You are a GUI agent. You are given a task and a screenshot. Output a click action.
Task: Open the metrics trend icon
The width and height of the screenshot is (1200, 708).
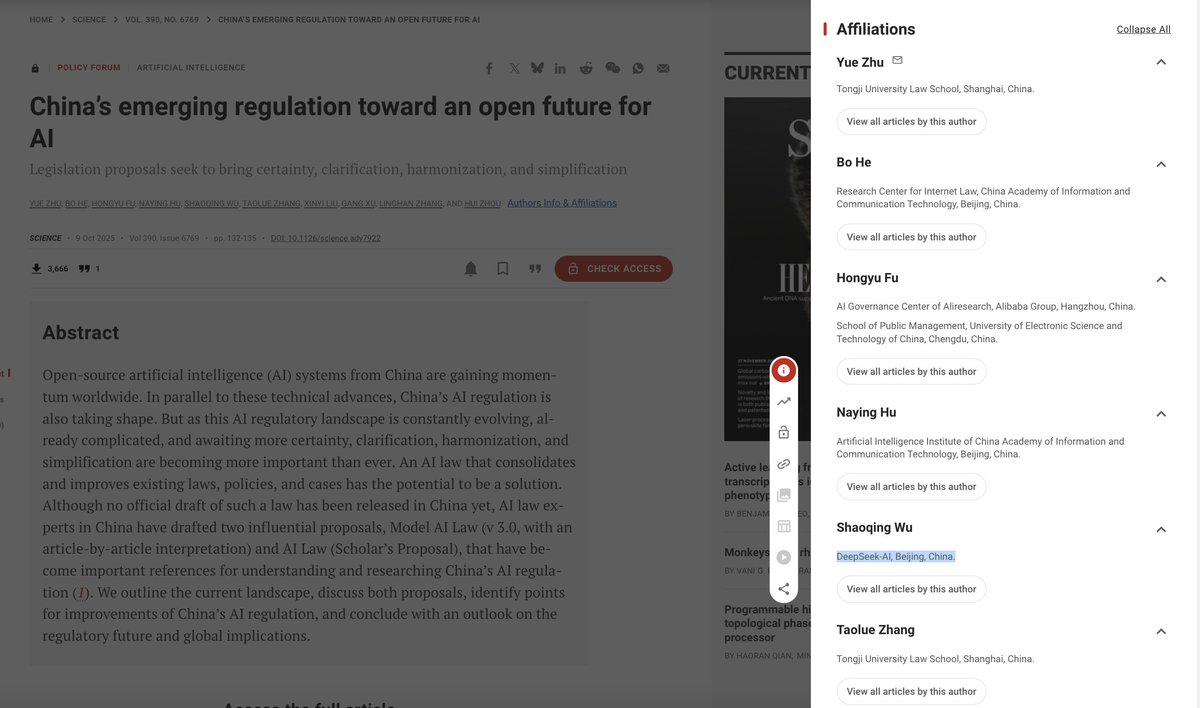784,401
